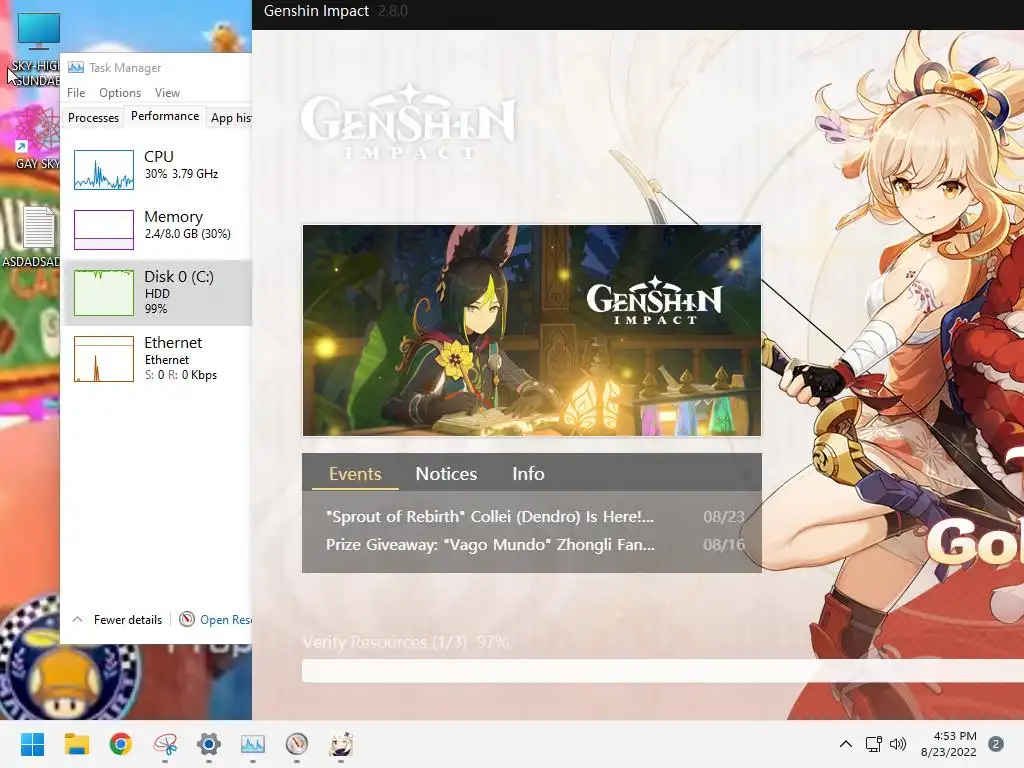This screenshot has width=1024, height=768.
Task: Launch Google Chrome from the taskbar
Action: 120,744
